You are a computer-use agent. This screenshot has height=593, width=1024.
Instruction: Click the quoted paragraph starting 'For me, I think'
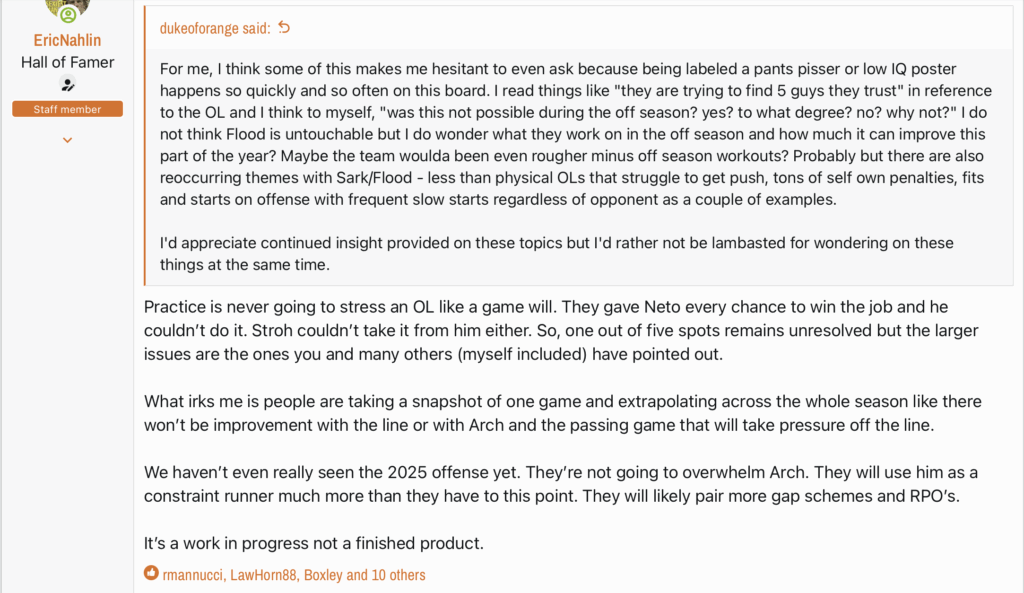pos(576,134)
